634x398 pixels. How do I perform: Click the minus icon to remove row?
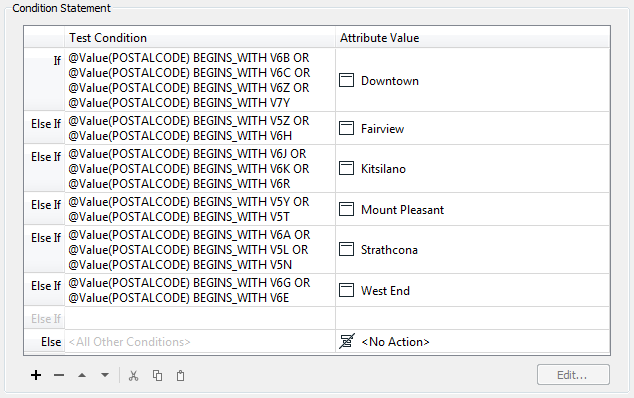pos(59,375)
